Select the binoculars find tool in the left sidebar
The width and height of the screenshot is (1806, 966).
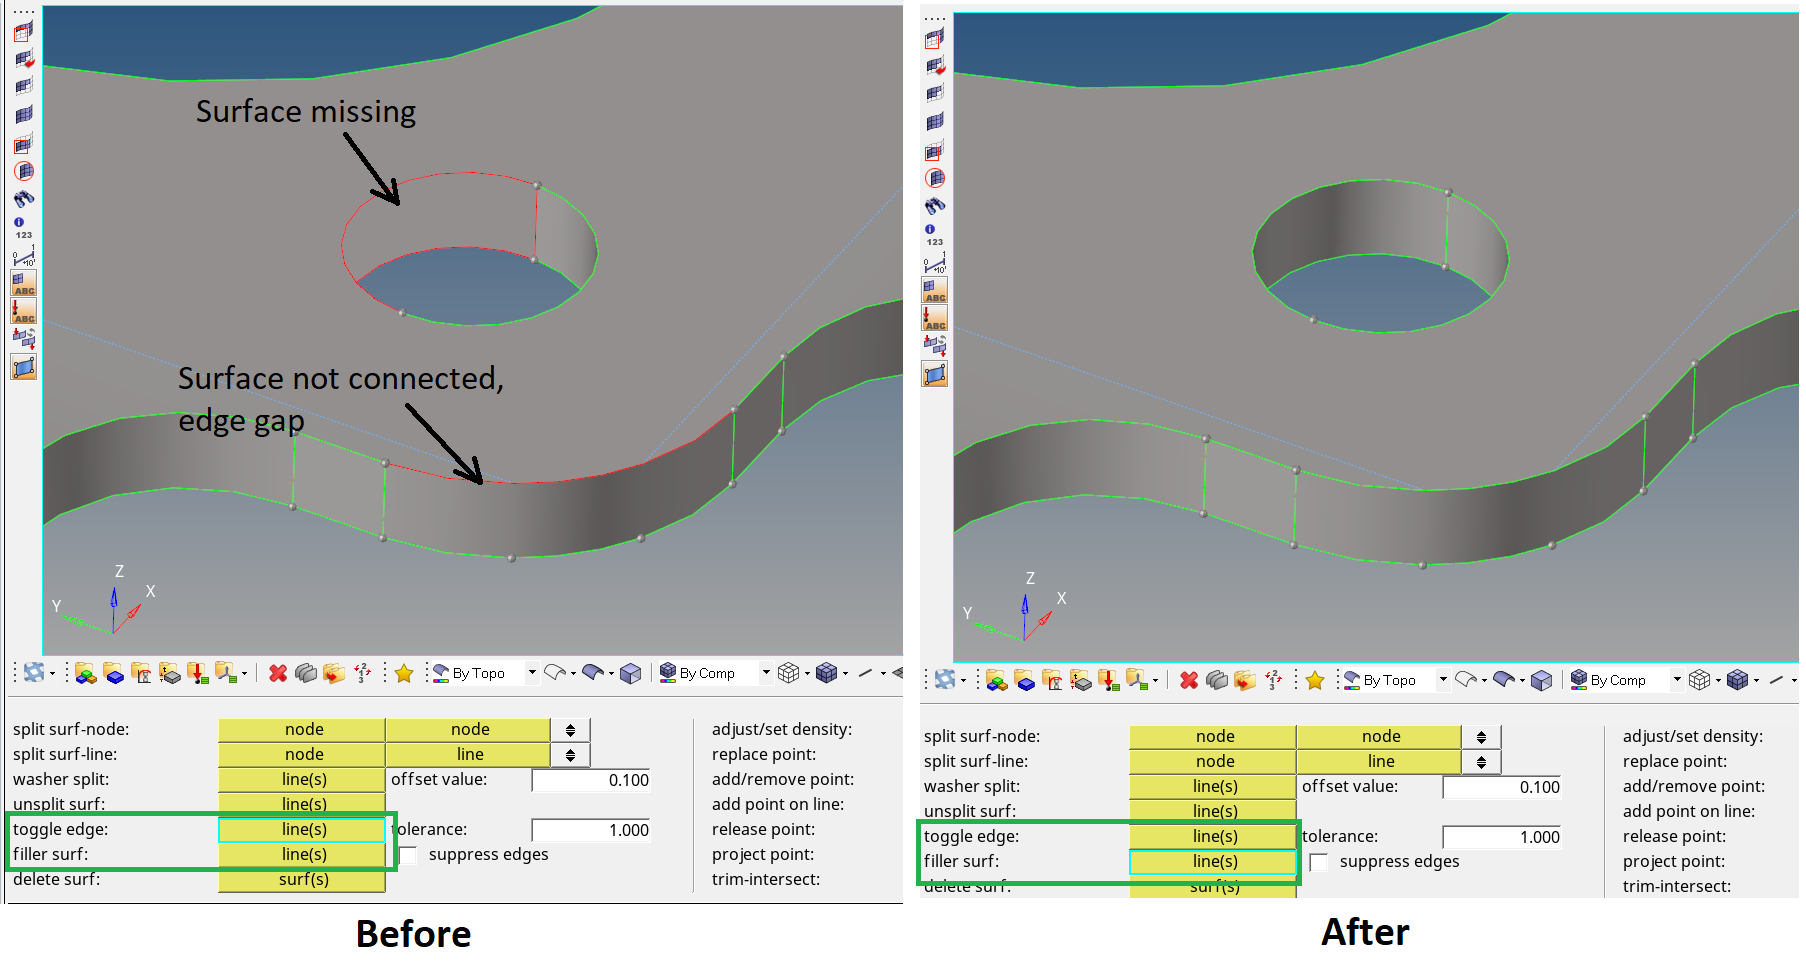pyautogui.click(x=23, y=198)
